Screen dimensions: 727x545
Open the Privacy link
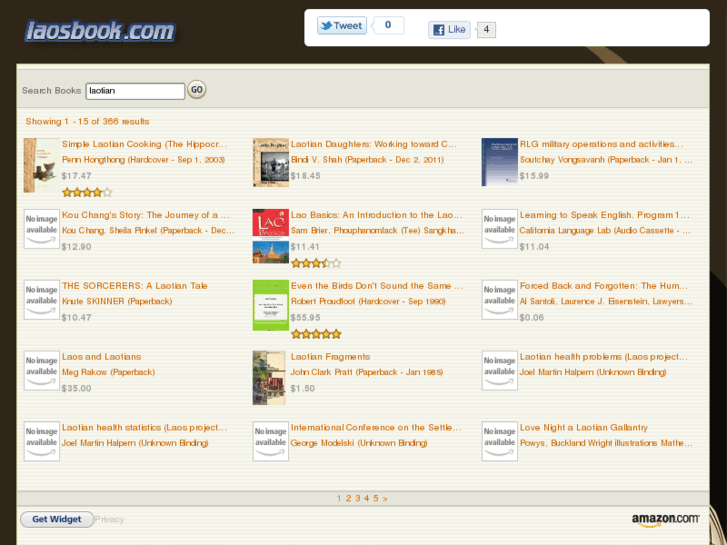click(109, 519)
